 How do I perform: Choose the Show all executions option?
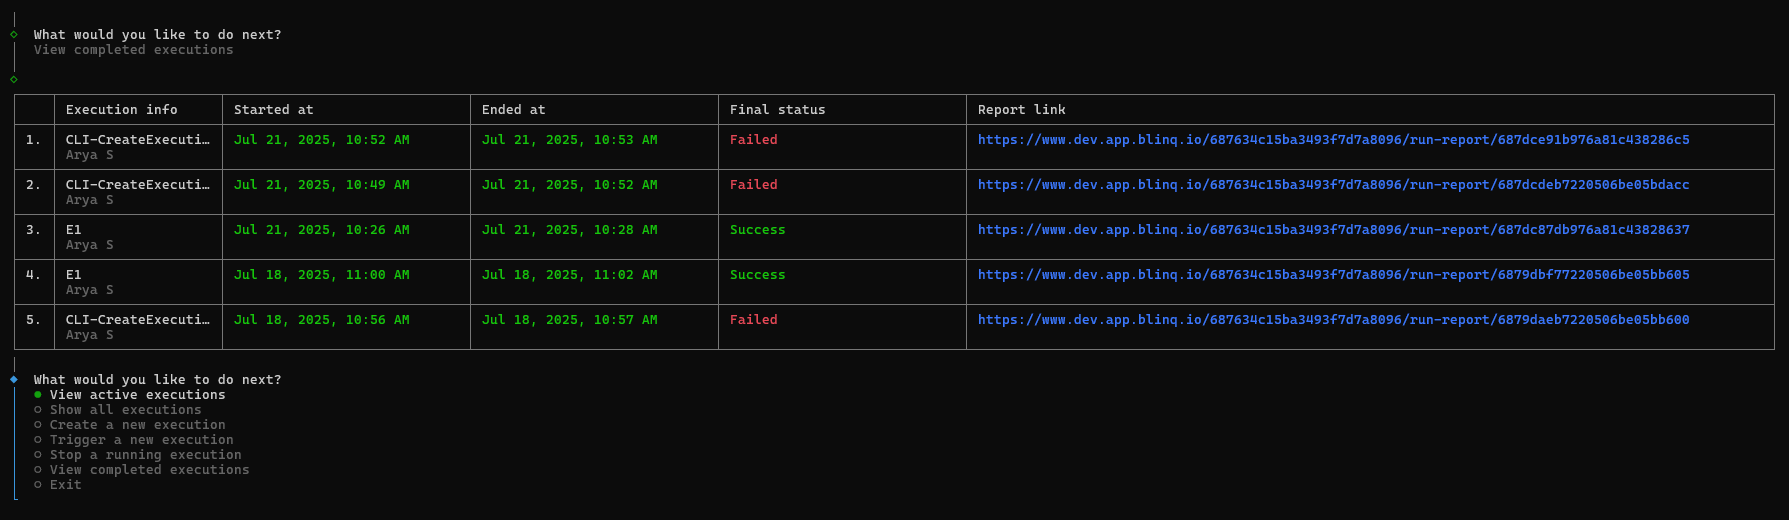click(125, 410)
